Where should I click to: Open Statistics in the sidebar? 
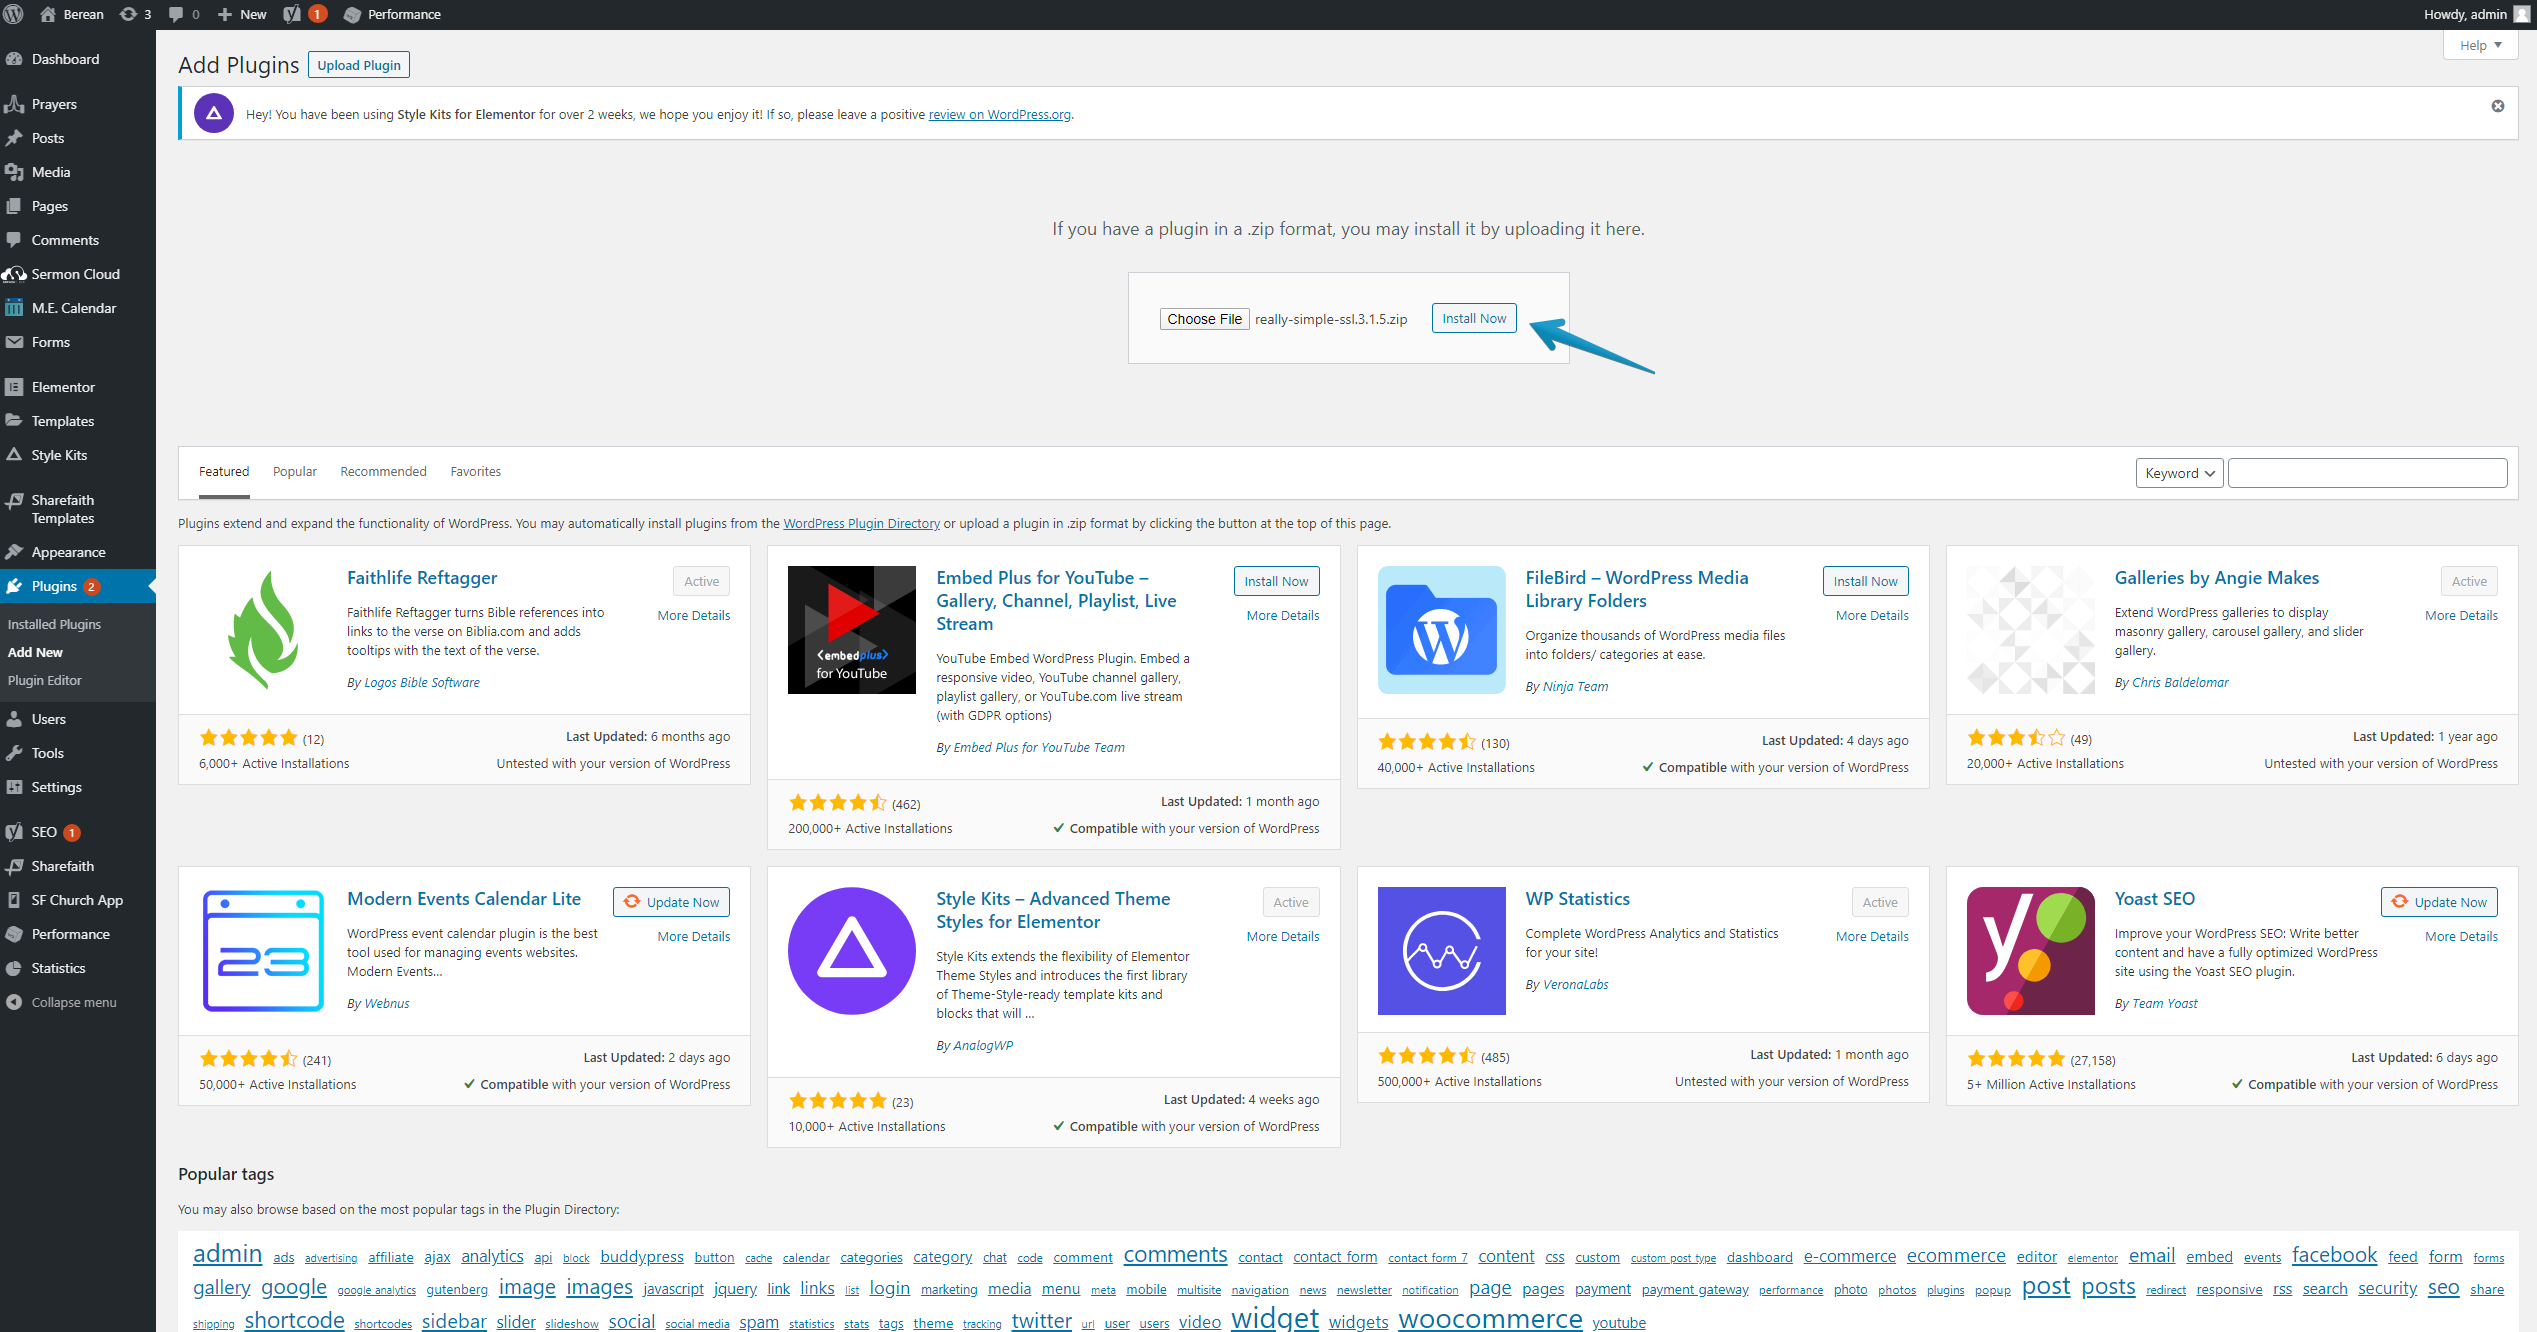click(x=58, y=968)
